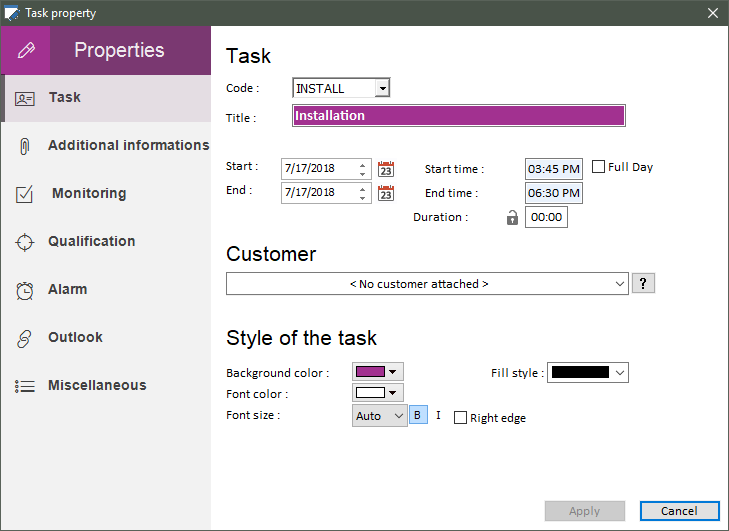Screen dimensions: 729x531
Task: Increase the Start date with up arrow
Action: [x=362, y=165]
